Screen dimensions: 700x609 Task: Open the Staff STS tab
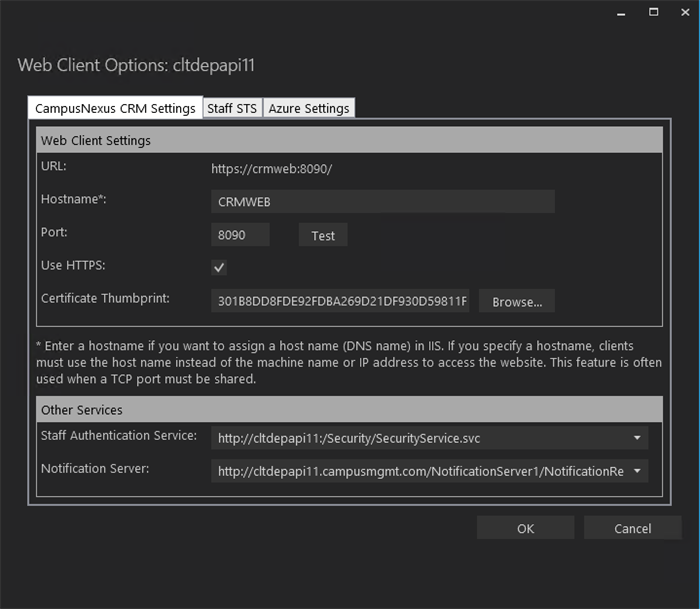(x=232, y=108)
